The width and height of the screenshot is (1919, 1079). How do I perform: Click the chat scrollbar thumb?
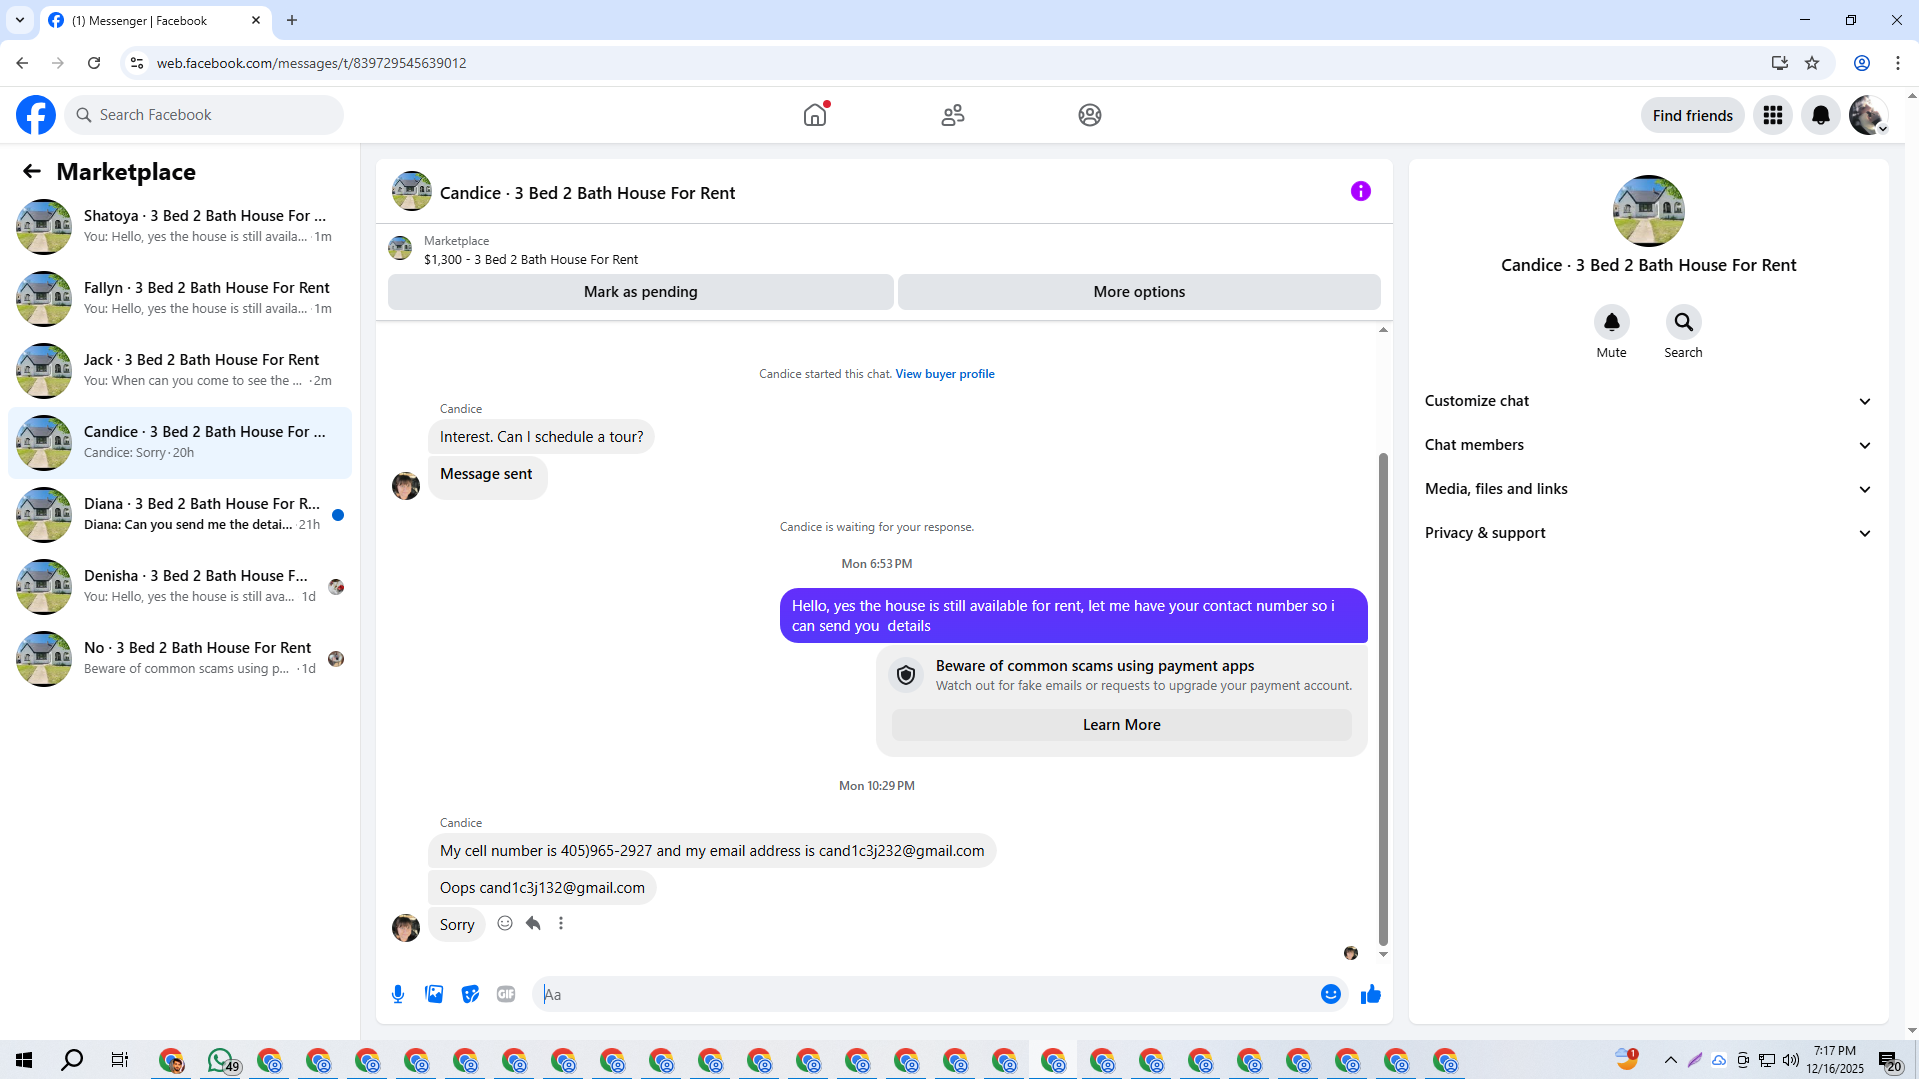(1383, 699)
